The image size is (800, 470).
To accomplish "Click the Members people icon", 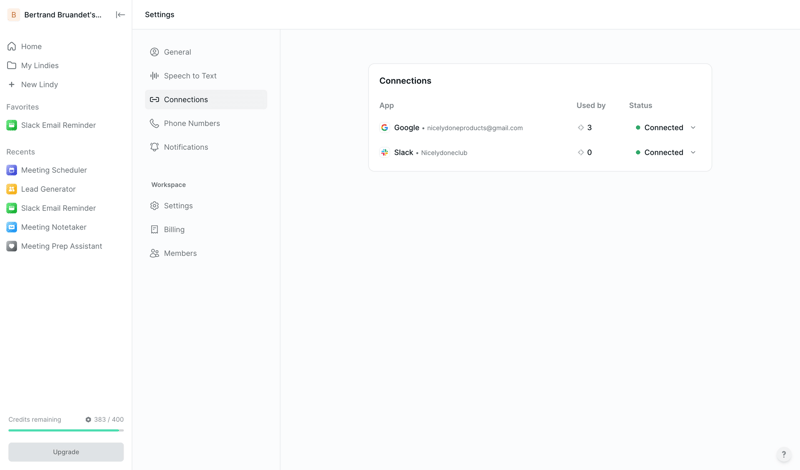I will pos(154,253).
